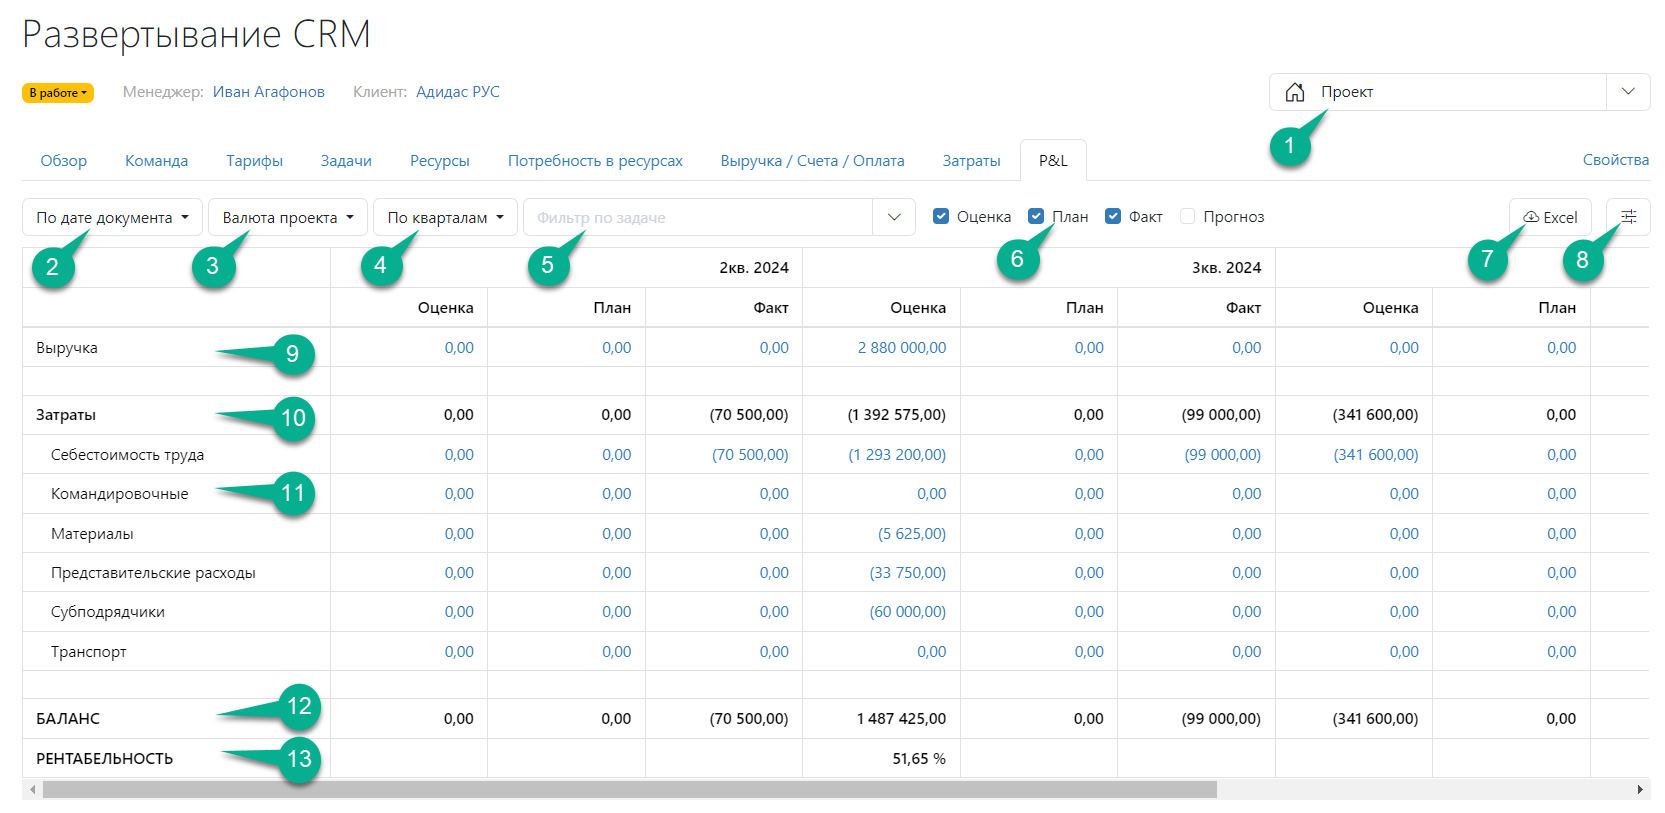Image resolution: width=1665 pixels, height=813 pixels.
Task: Open the table settings sliders icon
Action: click(x=1628, y=217)
